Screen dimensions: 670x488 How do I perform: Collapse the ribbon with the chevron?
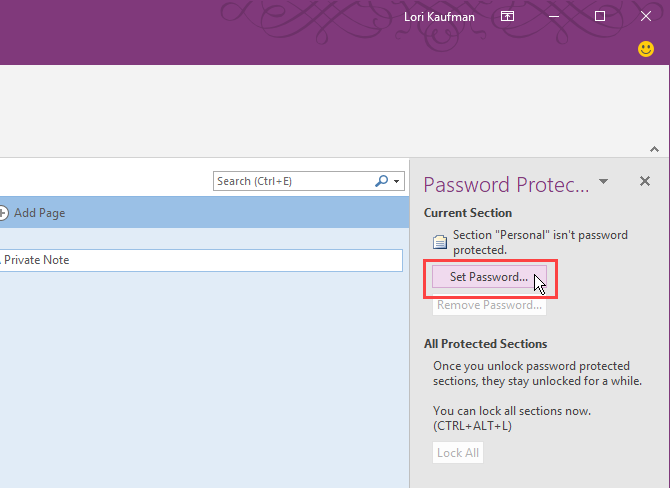pos(654,149)
